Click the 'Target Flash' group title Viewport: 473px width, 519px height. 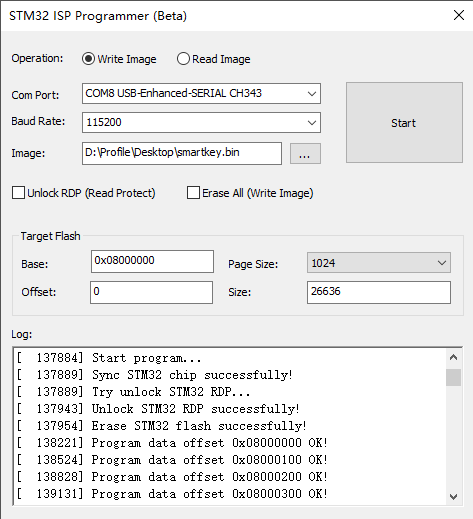(50, 236)
